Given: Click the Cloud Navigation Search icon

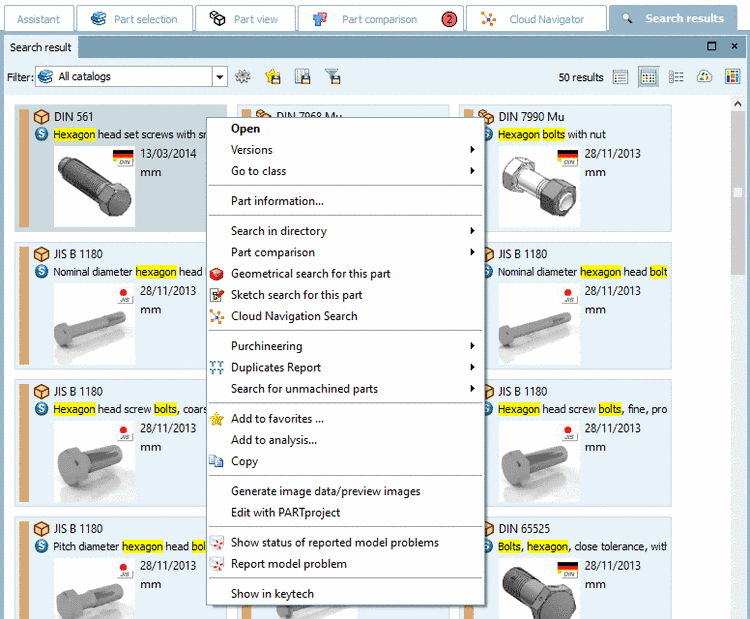Looking at the screenshot, I should [x=217, y=316].
